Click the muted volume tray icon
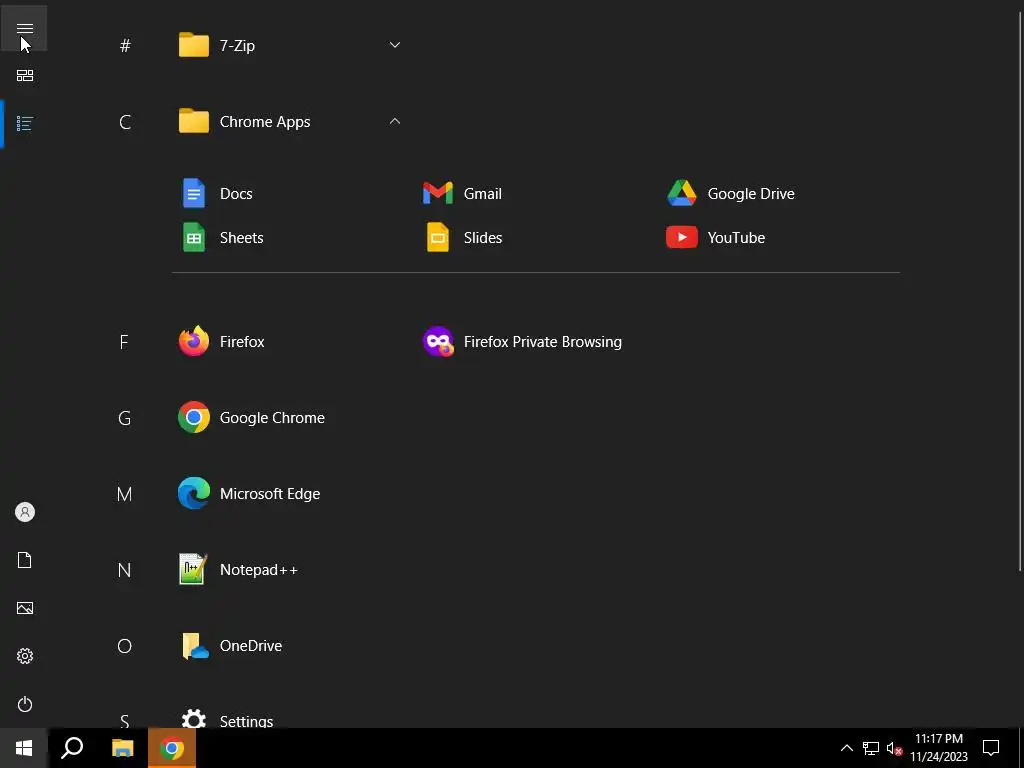 894,748
